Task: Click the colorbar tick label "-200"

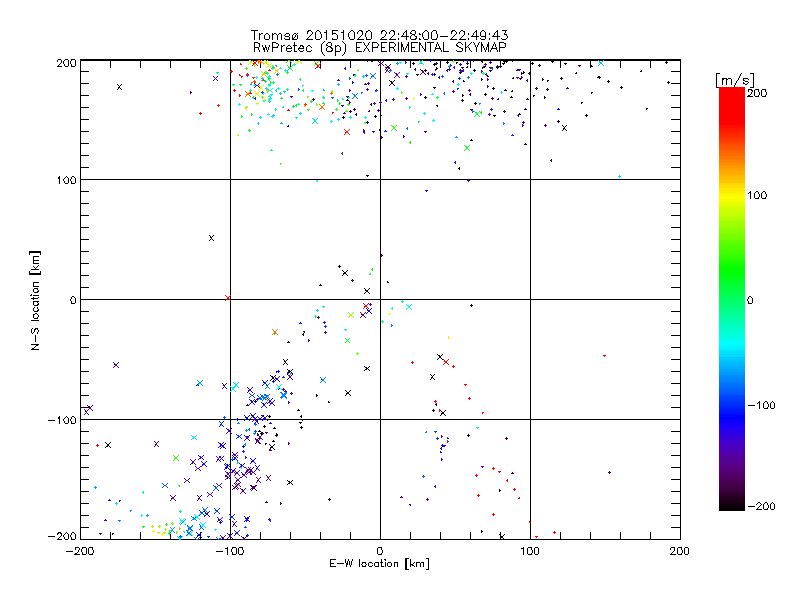Action: [x=761, y=506]
